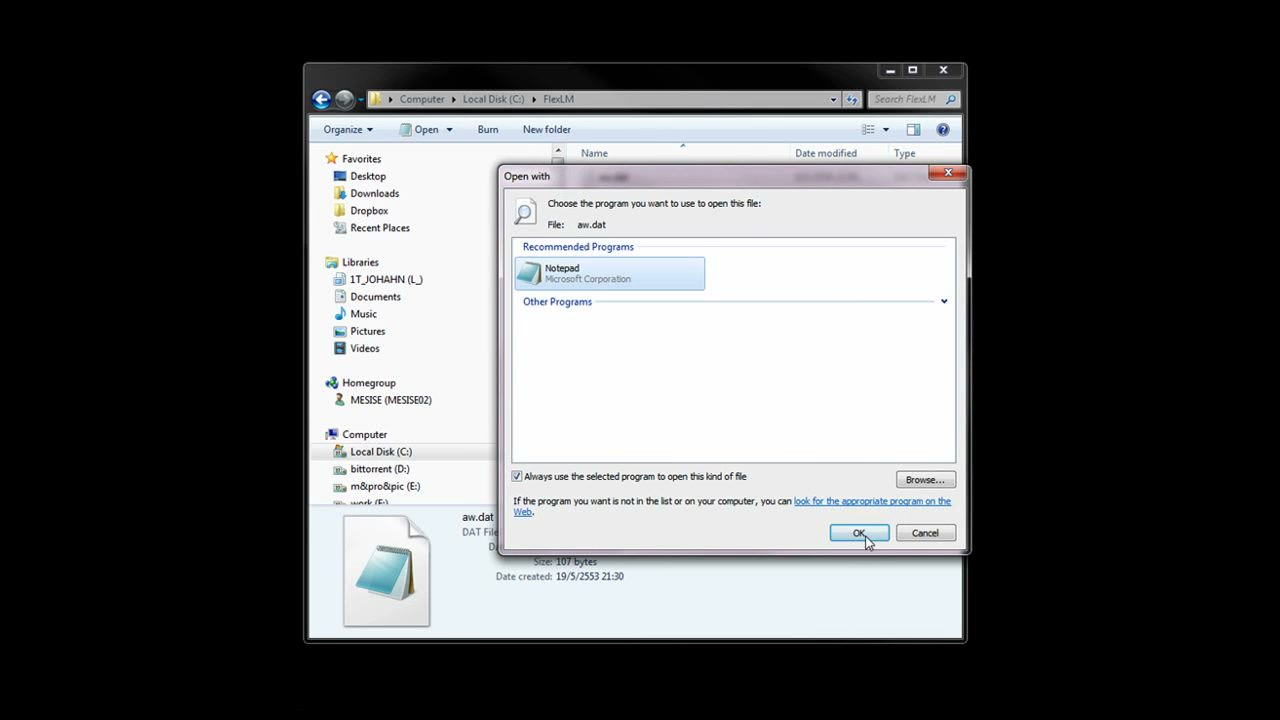The height and width of the screenshot is (720, 1280).
Task: Select Notepad in Recommended Programs
Action: coord(610,273)
